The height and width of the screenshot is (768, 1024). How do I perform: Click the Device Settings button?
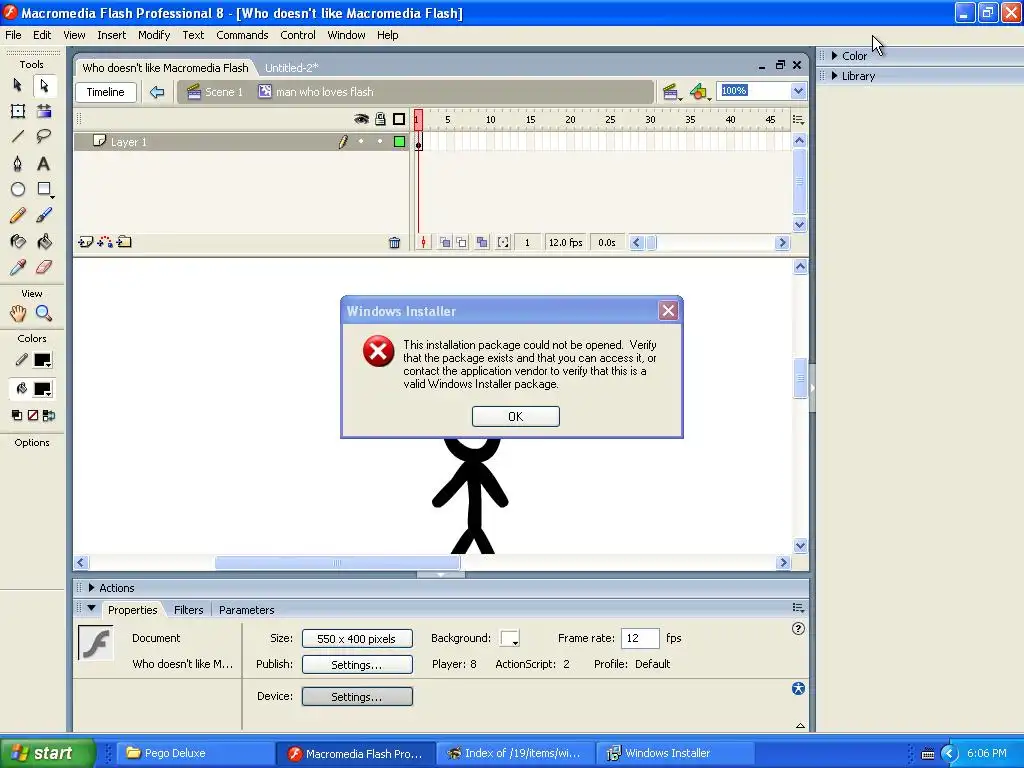357,697
